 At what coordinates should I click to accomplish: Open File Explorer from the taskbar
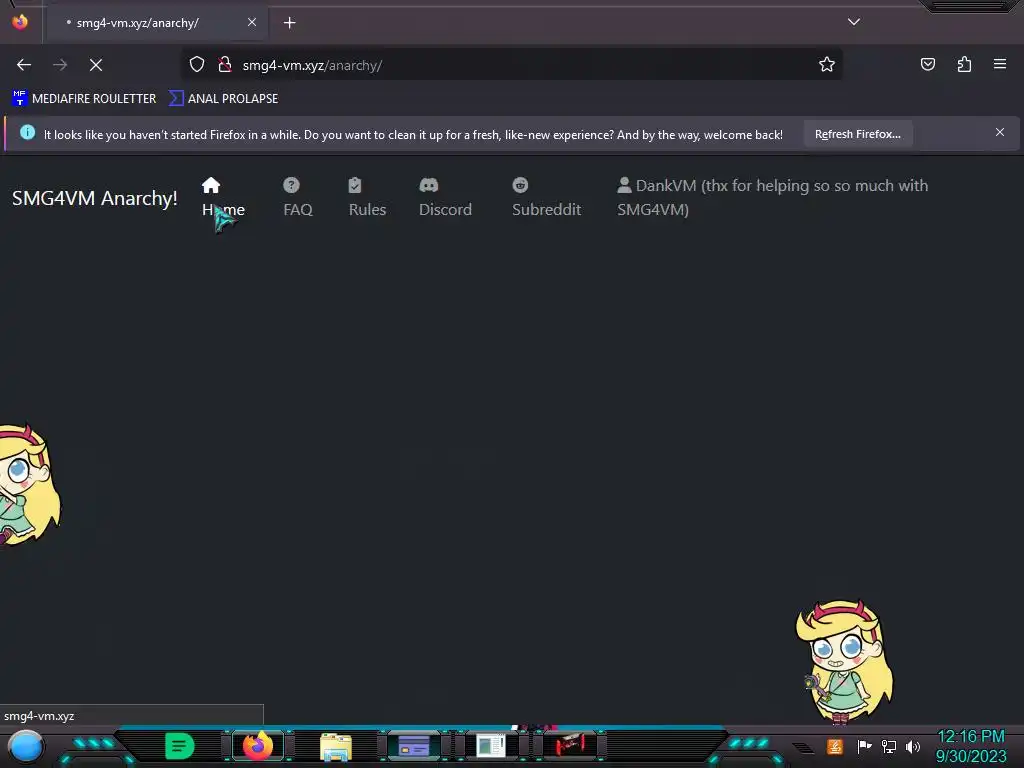click(336, 747)
